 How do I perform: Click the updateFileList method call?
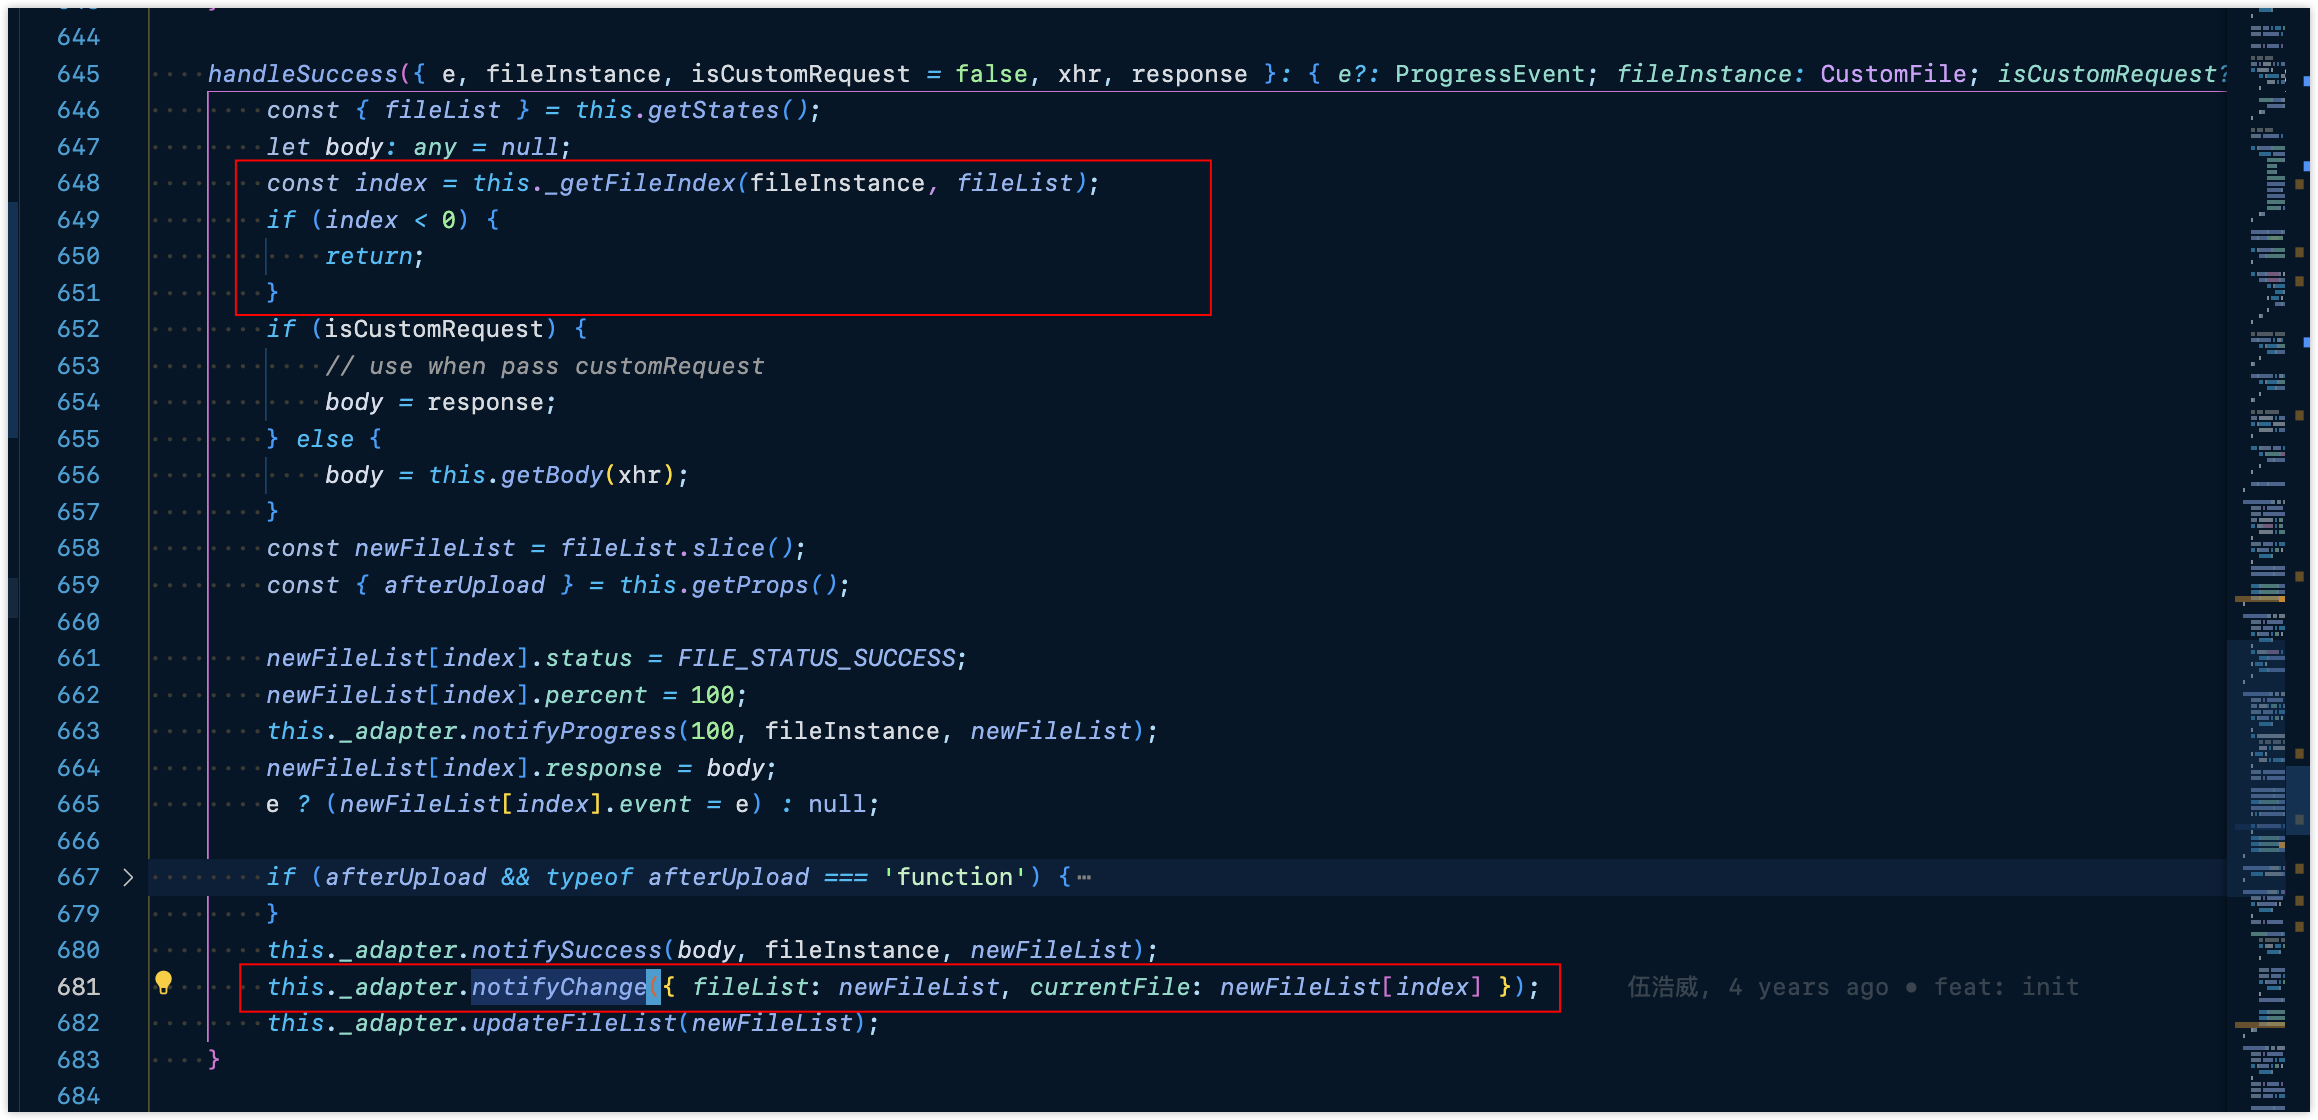[x=574, y=1023]
